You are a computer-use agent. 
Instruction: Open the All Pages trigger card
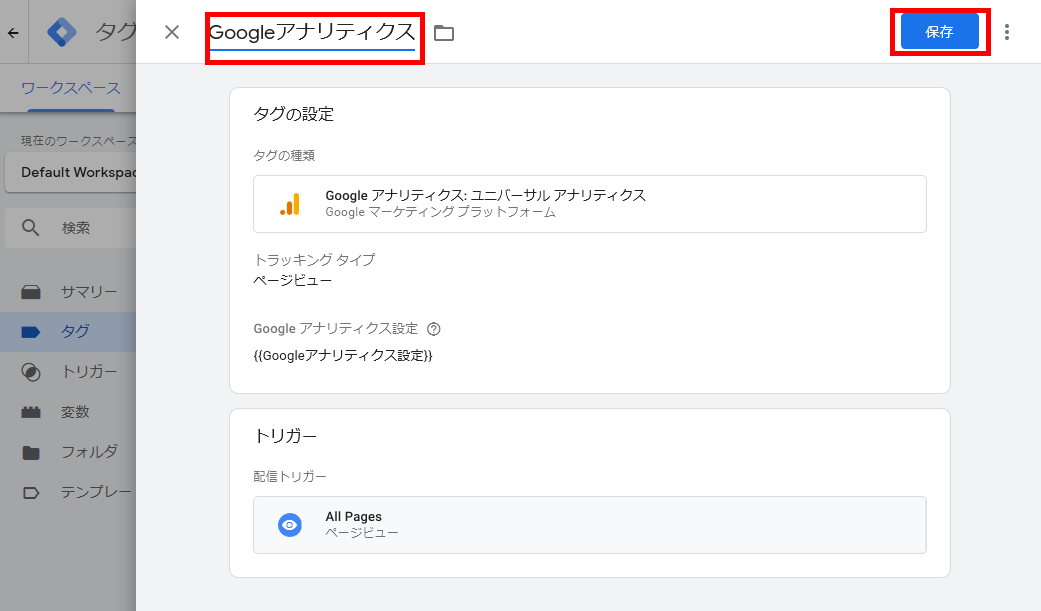pos(590,525)
